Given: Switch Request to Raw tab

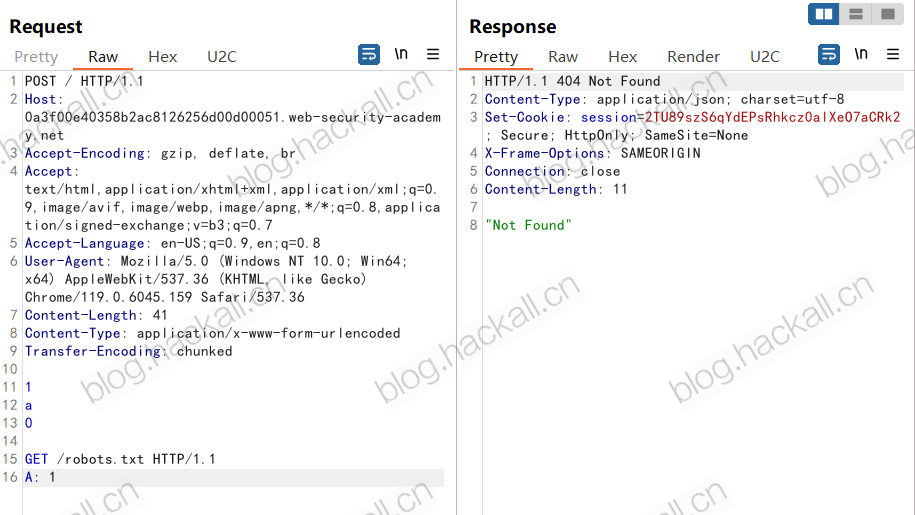Looking at the screenshot, I should [103, 57].
